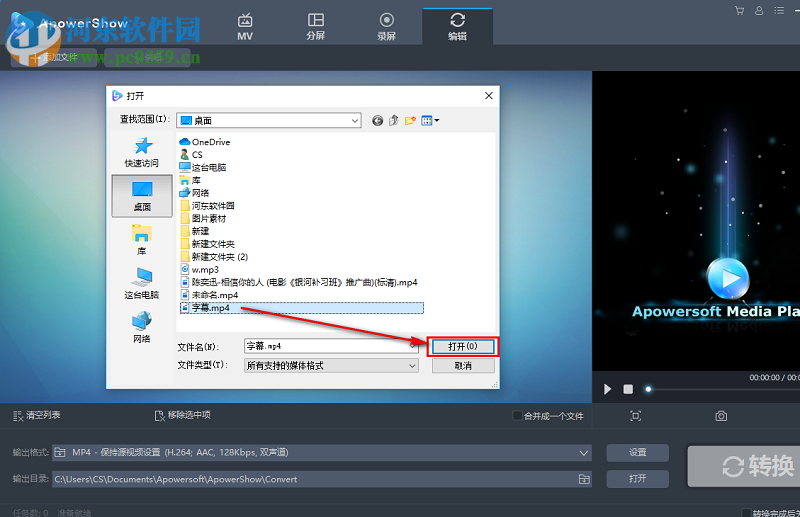The width and height of the screenshot is (800, 517).
Task: Close the 打开 dialog
Action: 488,95
